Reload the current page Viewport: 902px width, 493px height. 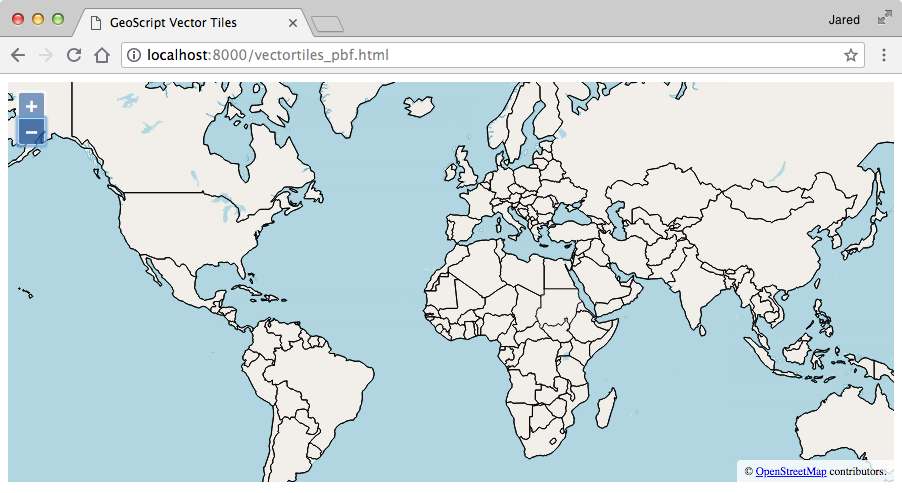74,55
